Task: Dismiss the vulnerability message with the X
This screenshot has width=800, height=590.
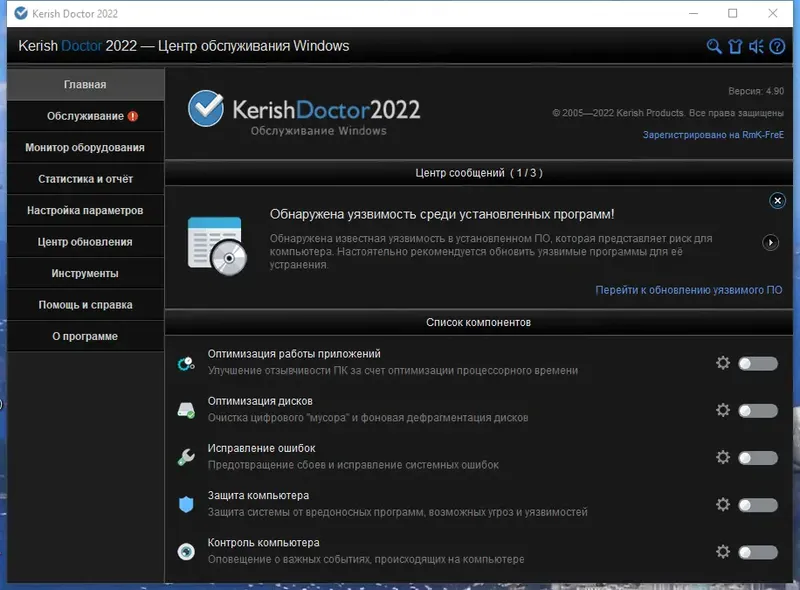Action: click(x=777, y=200)
